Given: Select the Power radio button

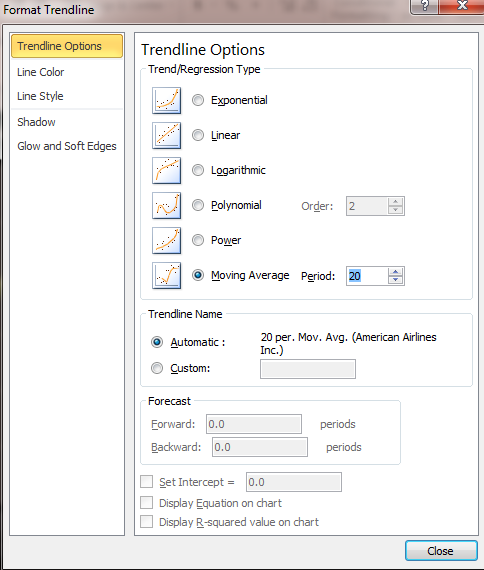Looking at the screenshot, I should (198, 240).
